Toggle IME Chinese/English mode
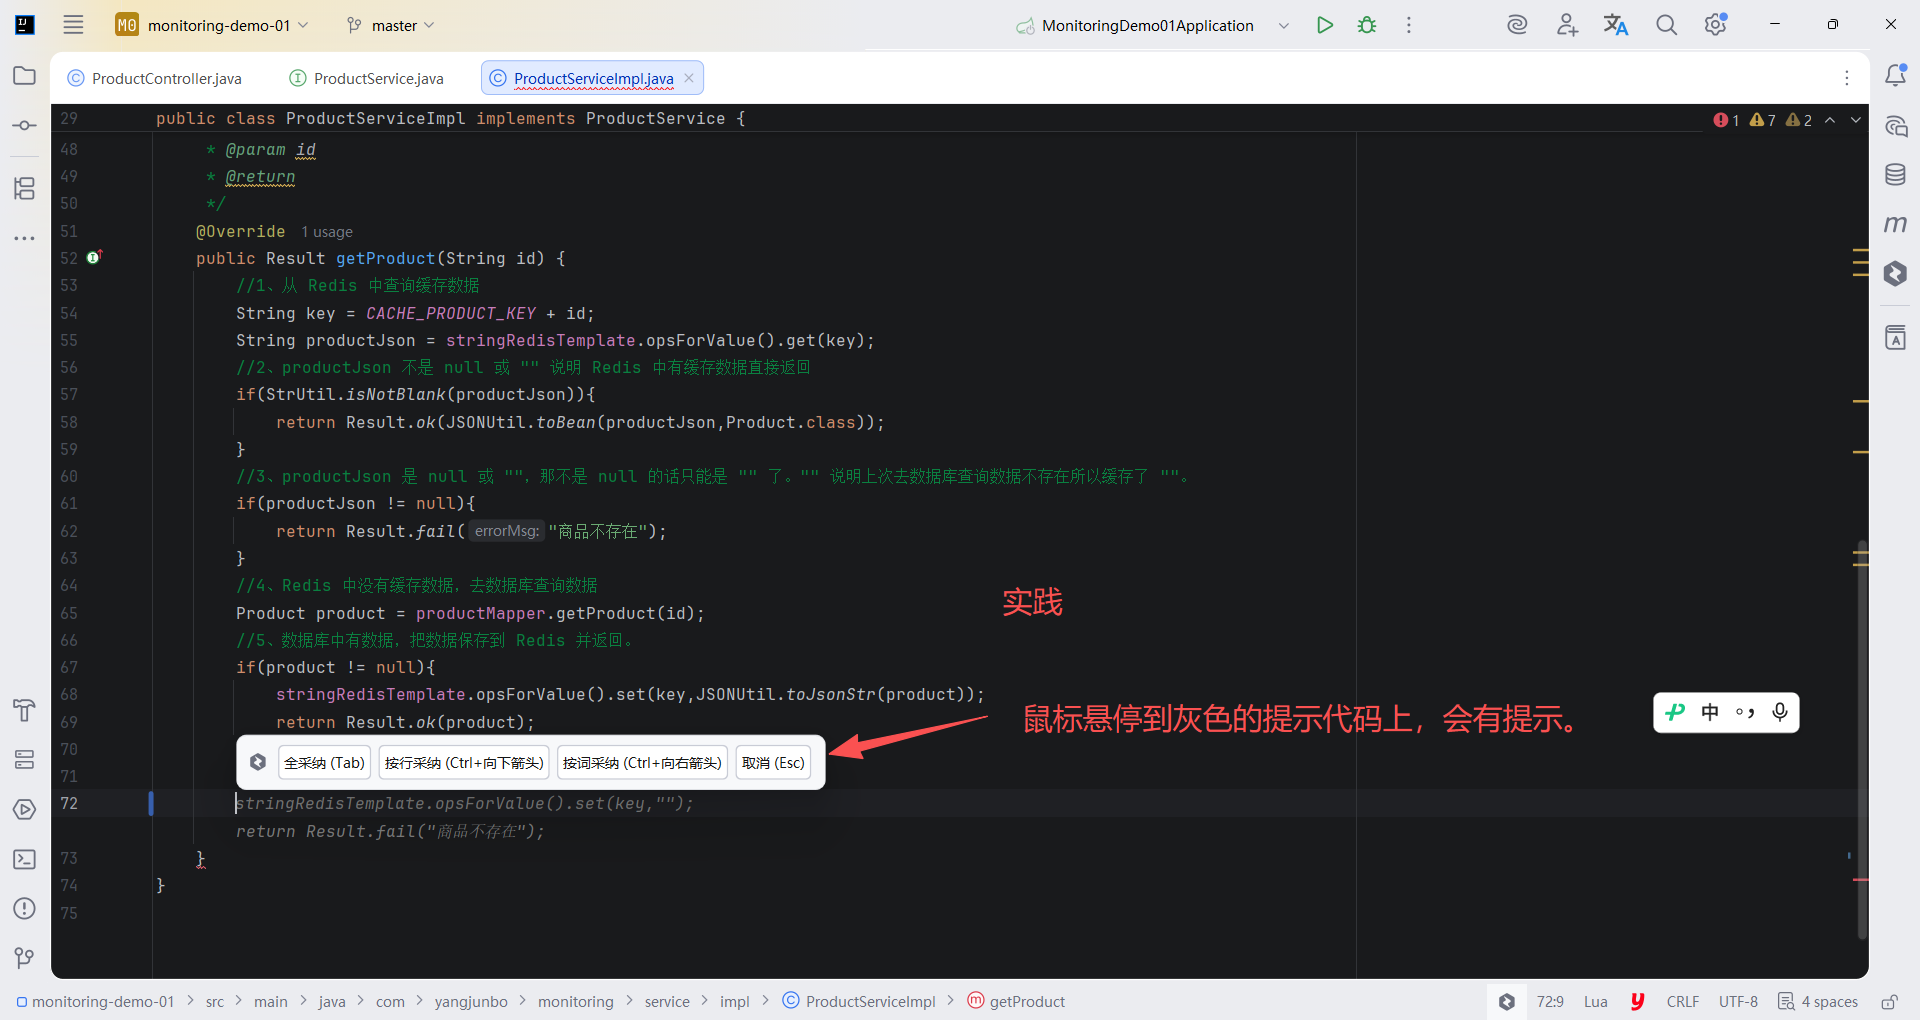The image size is (1920, 1020). click(1710, 712)
